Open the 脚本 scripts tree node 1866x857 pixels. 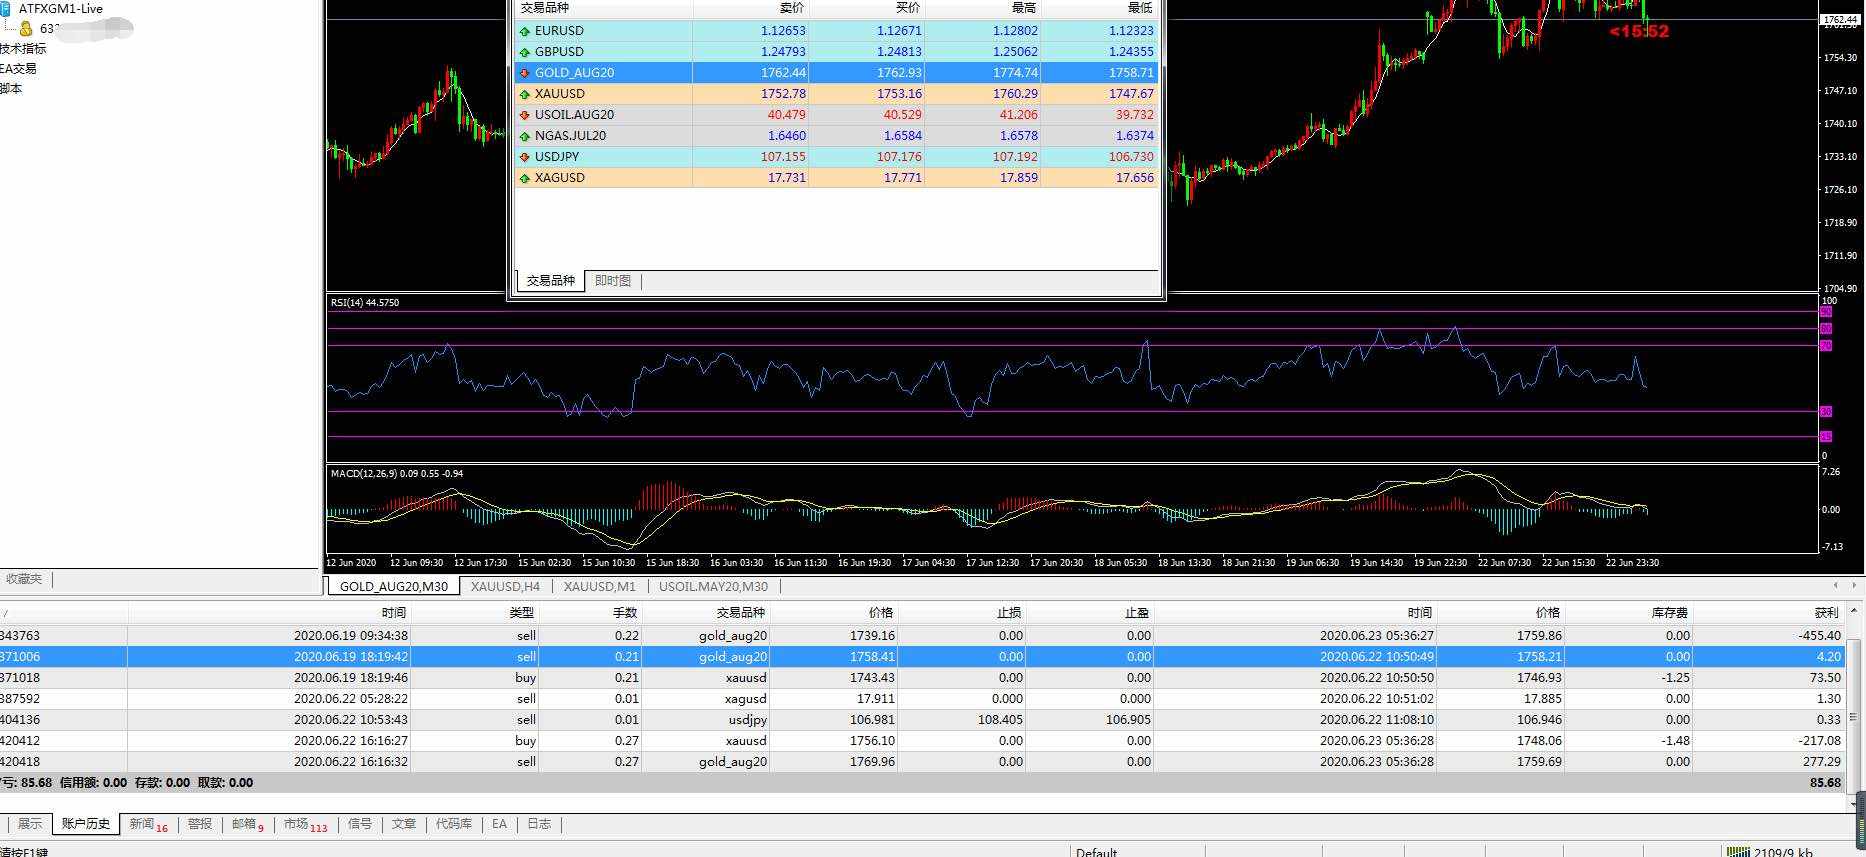tap(11, 88)
